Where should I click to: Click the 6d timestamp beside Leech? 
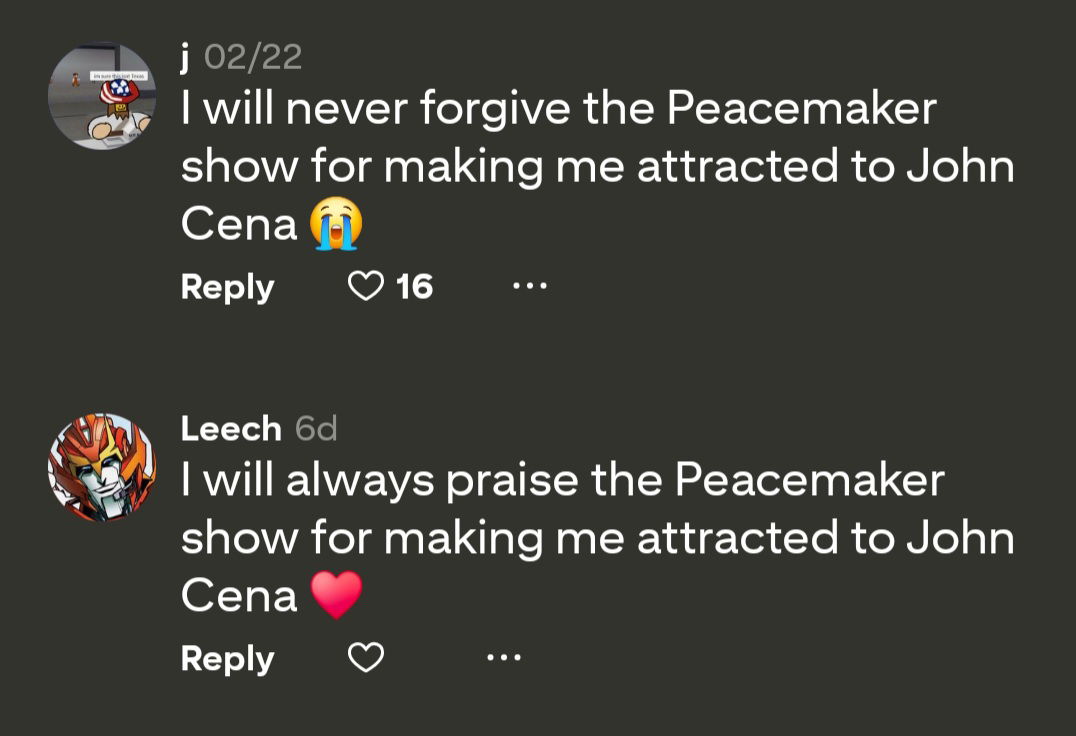(317, 429)
